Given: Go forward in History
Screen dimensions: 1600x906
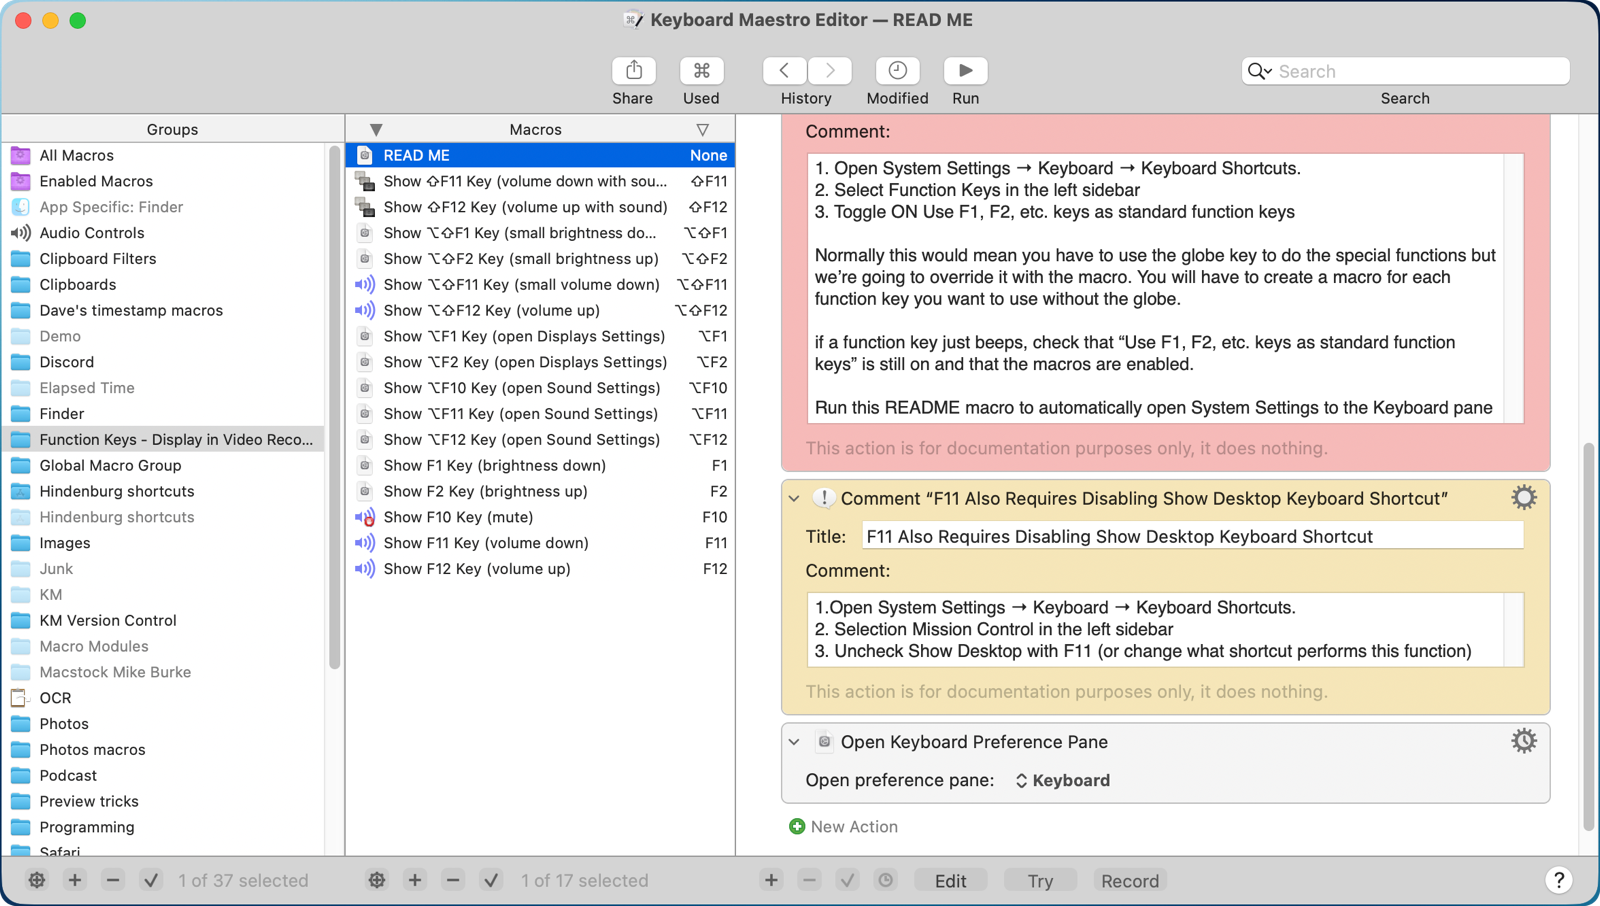Looking at the screenshot, I should [830, 71].
